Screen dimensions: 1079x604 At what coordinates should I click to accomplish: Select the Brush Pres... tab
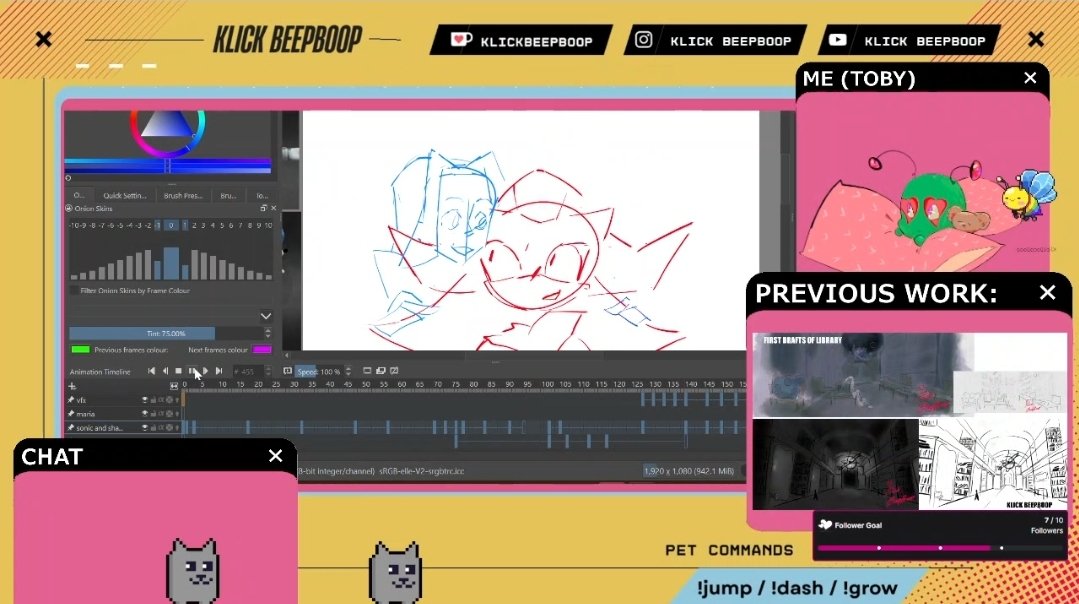point(183,195)
